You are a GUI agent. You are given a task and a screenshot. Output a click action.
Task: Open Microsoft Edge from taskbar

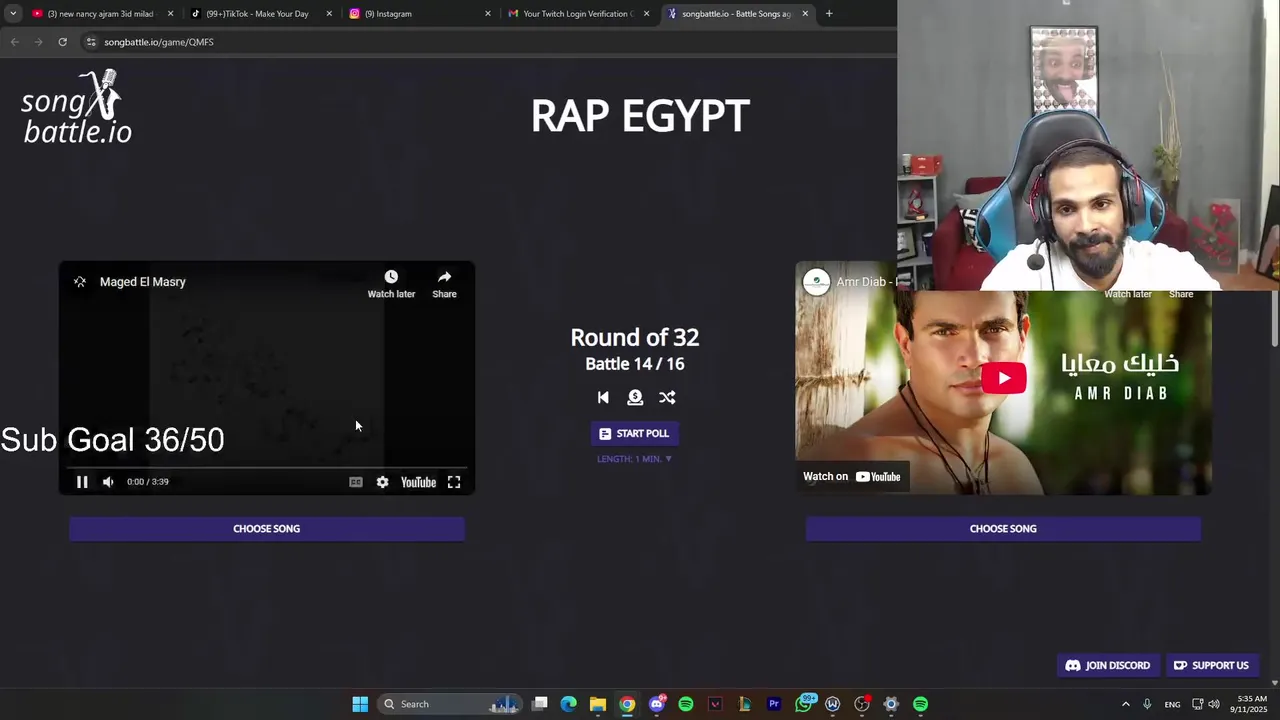[569, 704]
